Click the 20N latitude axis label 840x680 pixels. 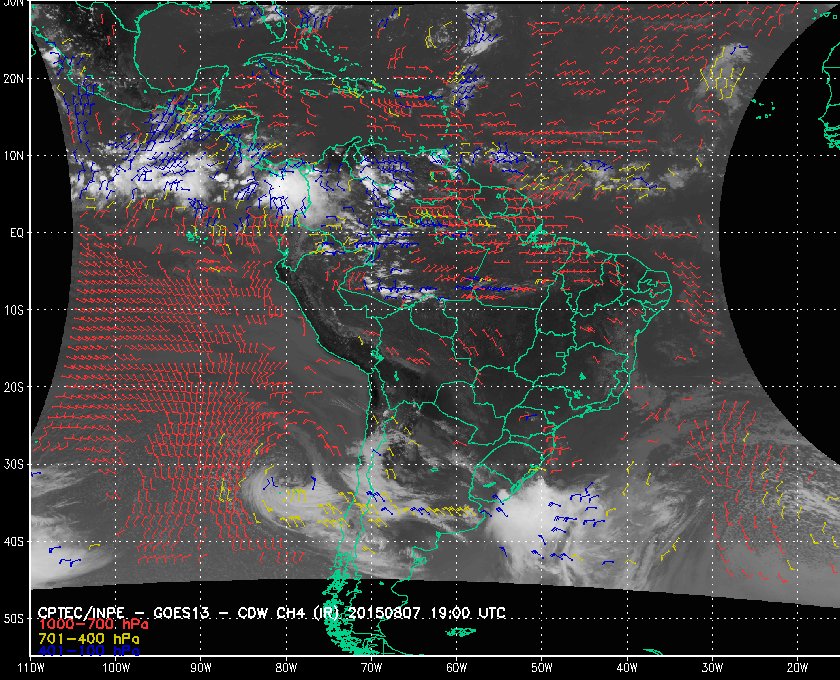14,78
